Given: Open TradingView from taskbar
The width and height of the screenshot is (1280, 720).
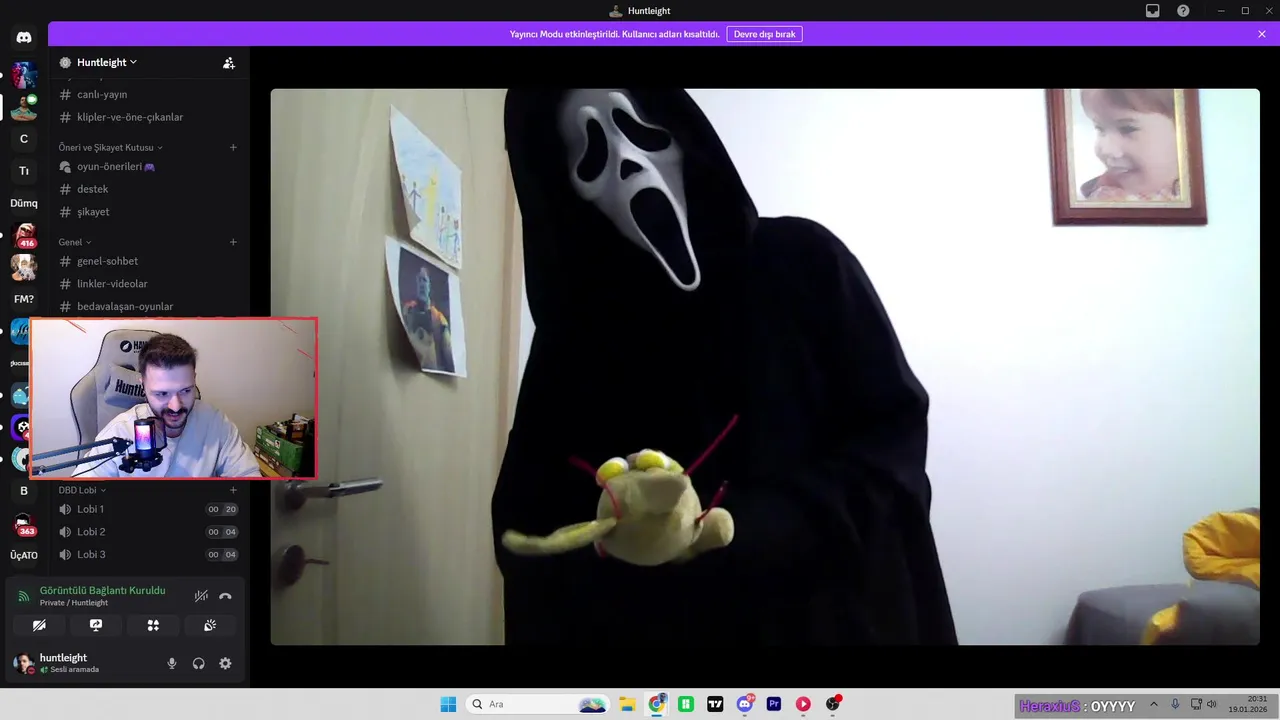Looking at the screenshot, I should pyautogui.click(x=715, y=704).
